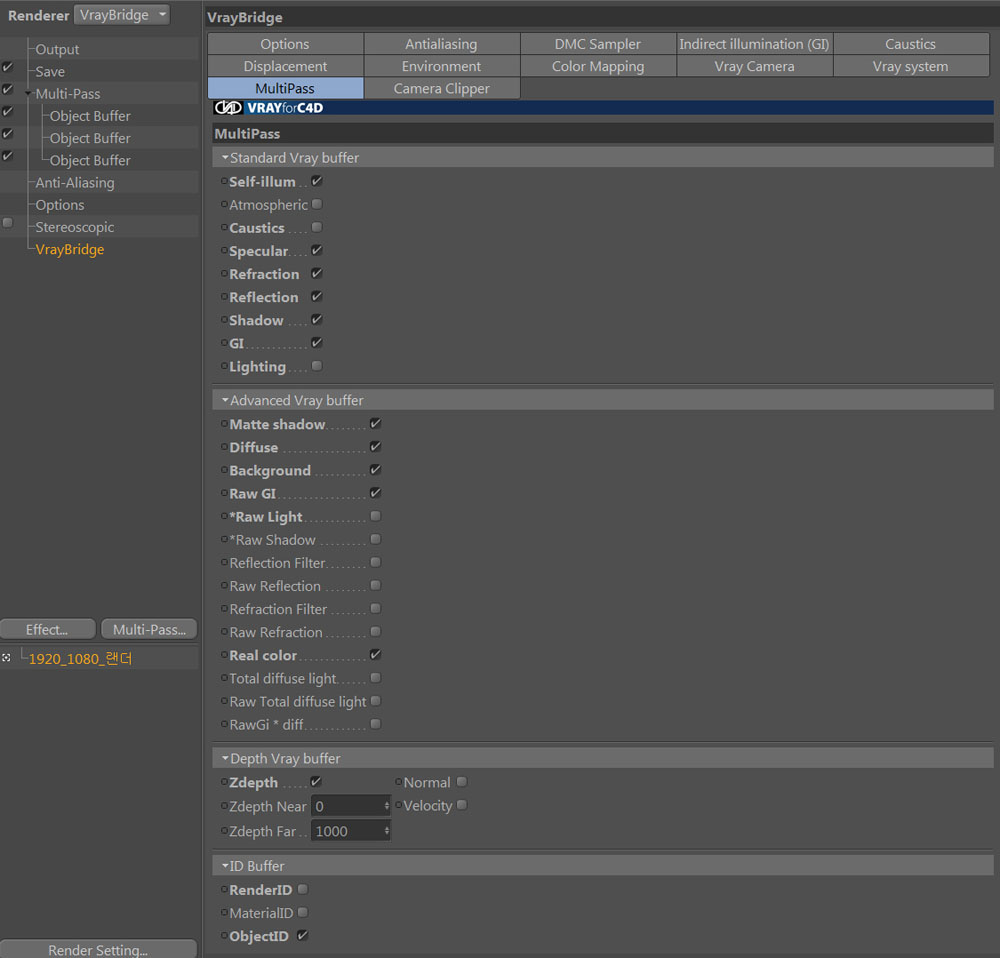Collapse the Depth Vray buffer section
1000x958 pixels.
click(225, 758)
